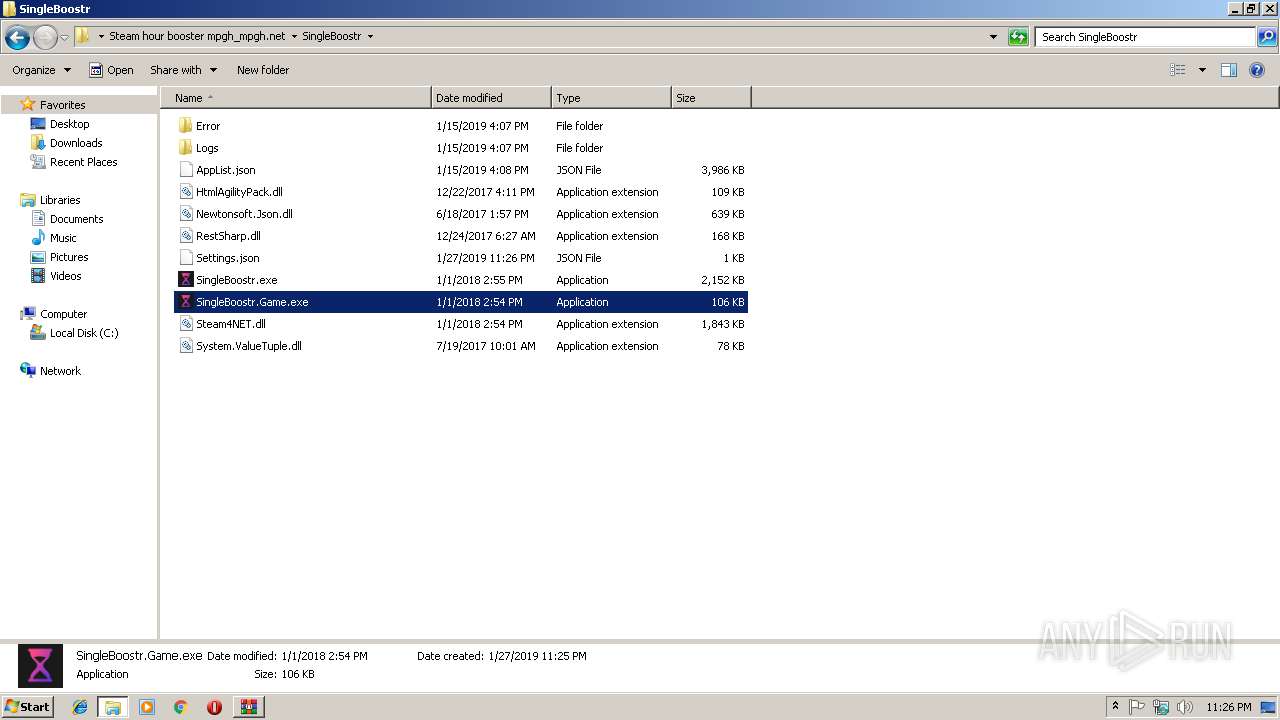Click the taskbar clock showing 11:26 PM
Image resolution: width=1280 pixels, height=720 pixels.
pyautogui.click(x=1228, y=707)
